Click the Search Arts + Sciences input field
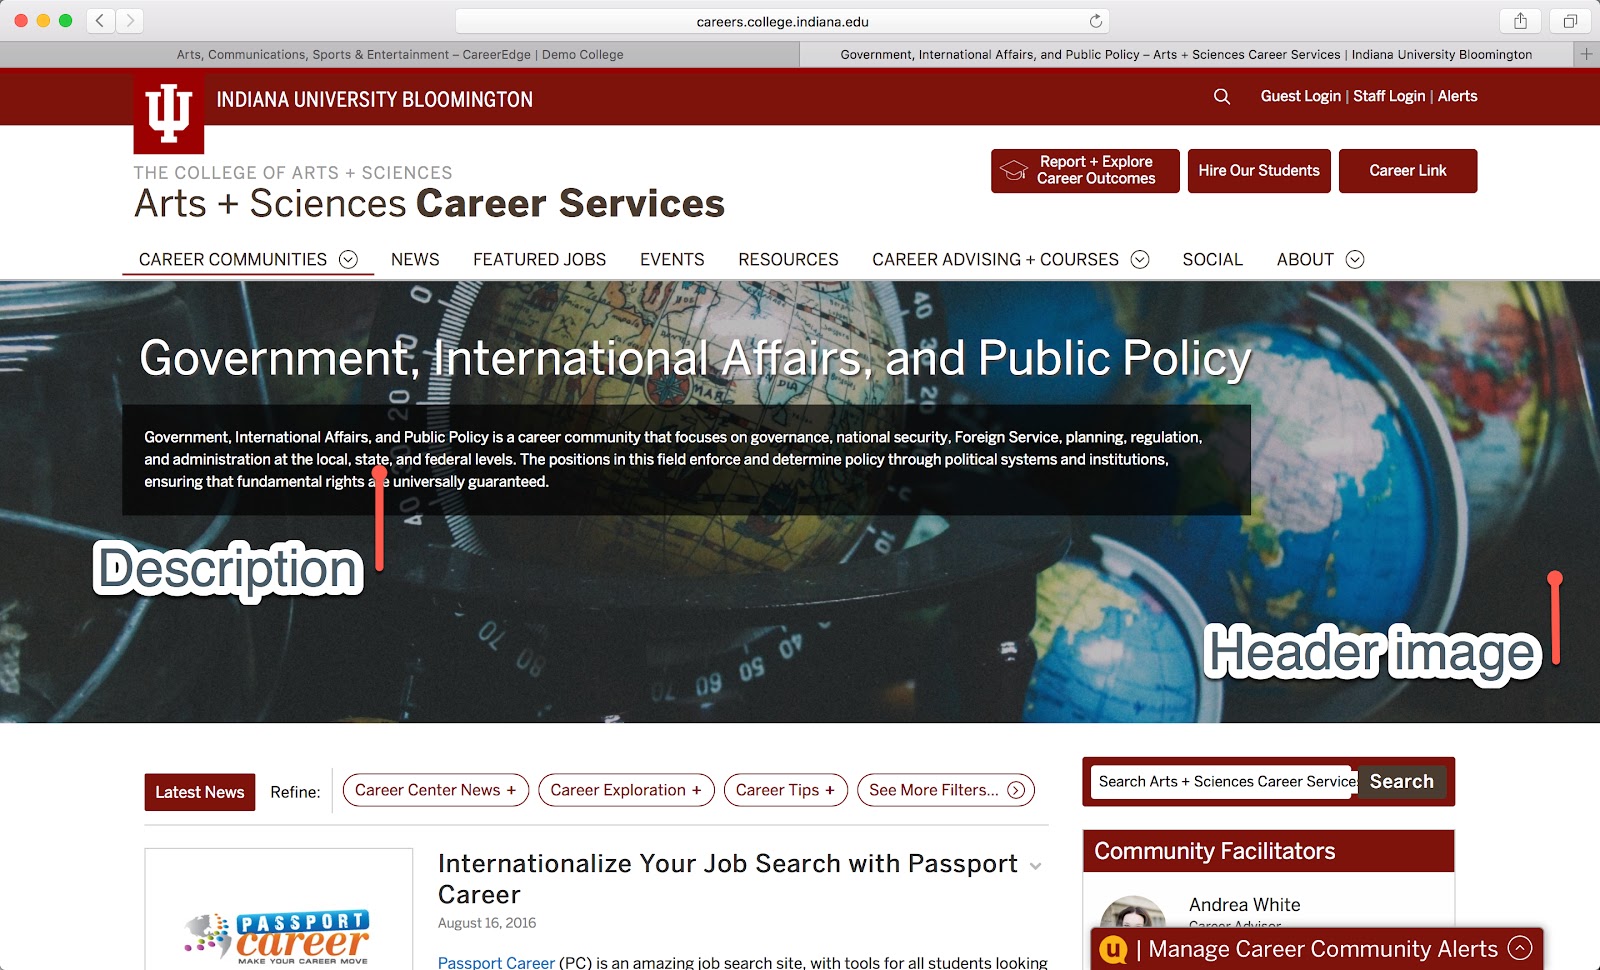The width and height of the screenshot is (1600, 970). tap(1225, 782)
